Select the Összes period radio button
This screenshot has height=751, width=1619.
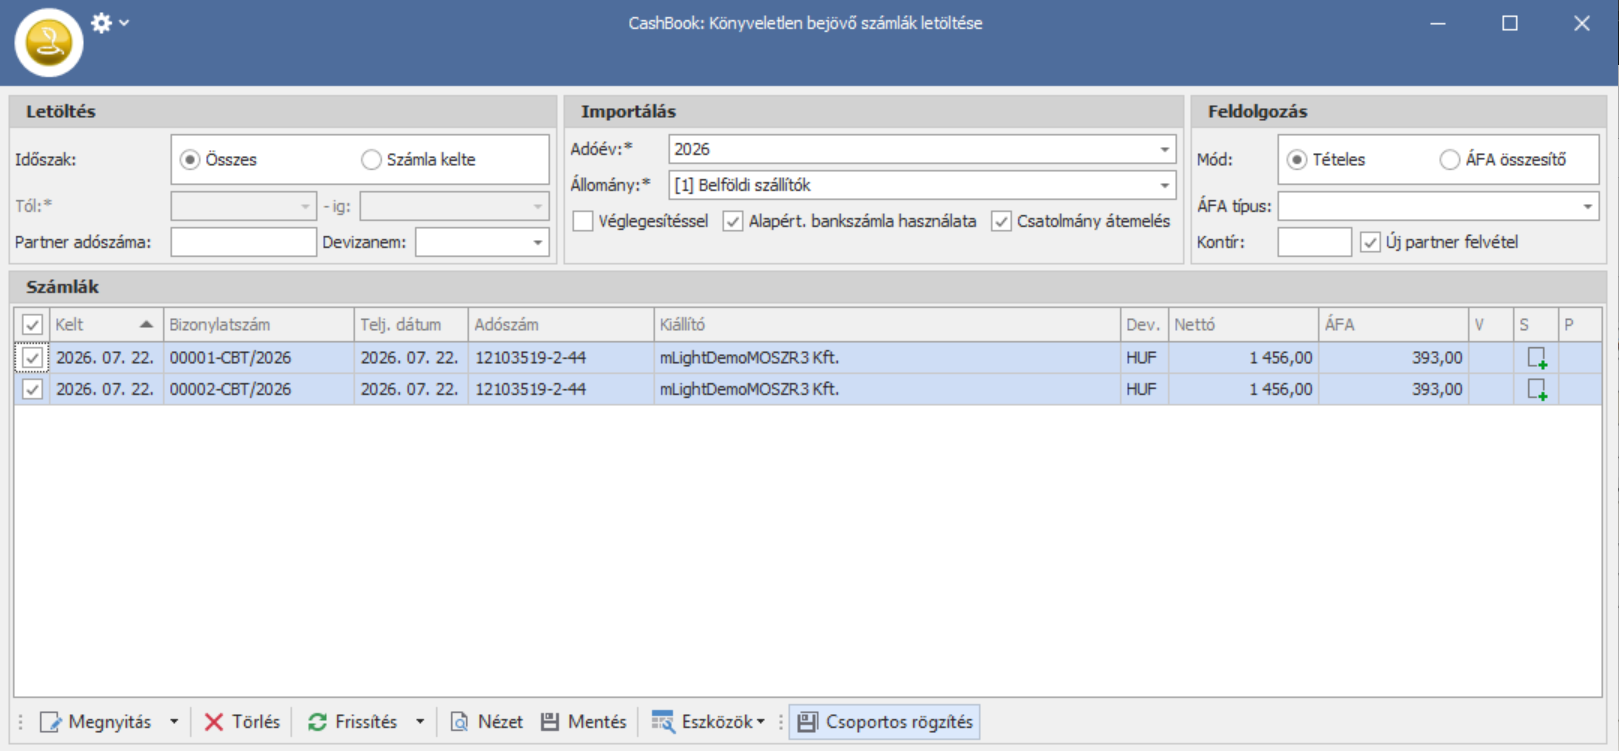pyautogui.click(x=190, y=160)
